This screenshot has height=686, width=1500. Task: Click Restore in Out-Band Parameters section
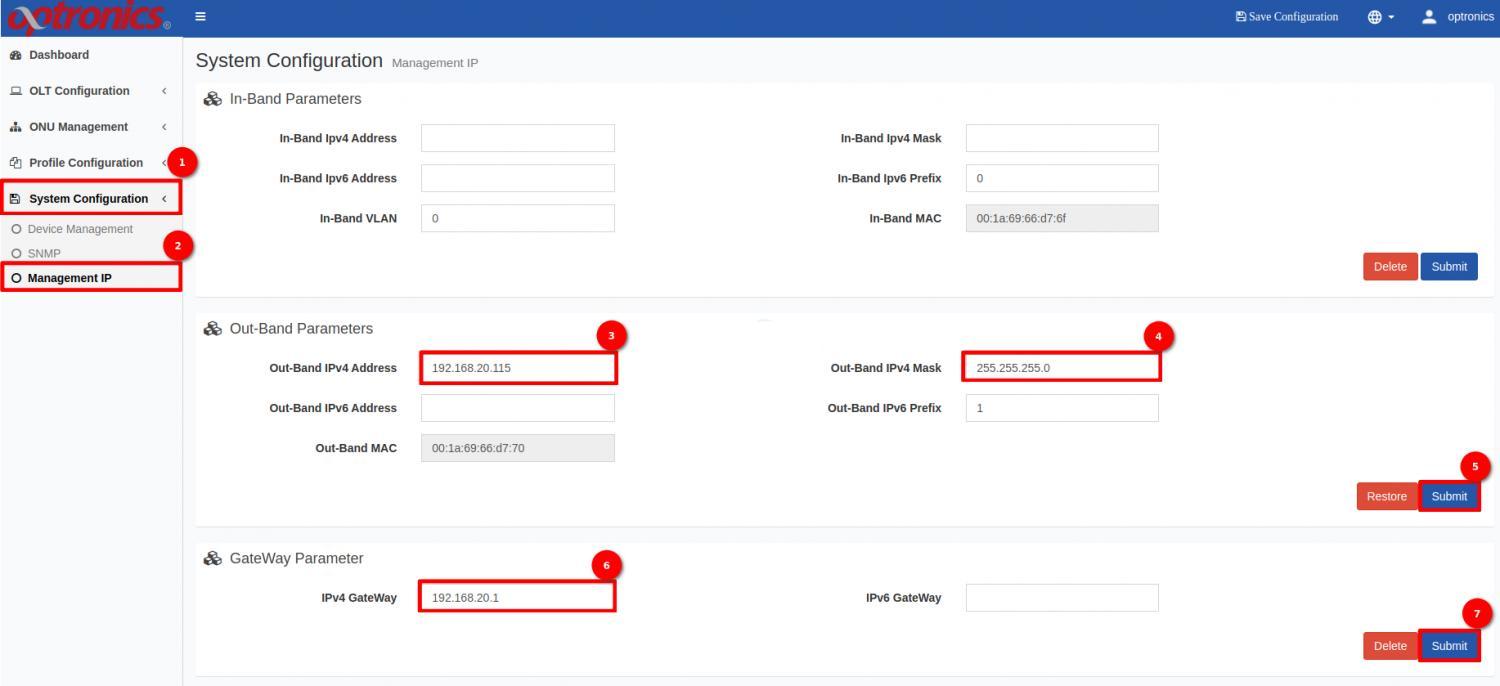point(1386,495)
